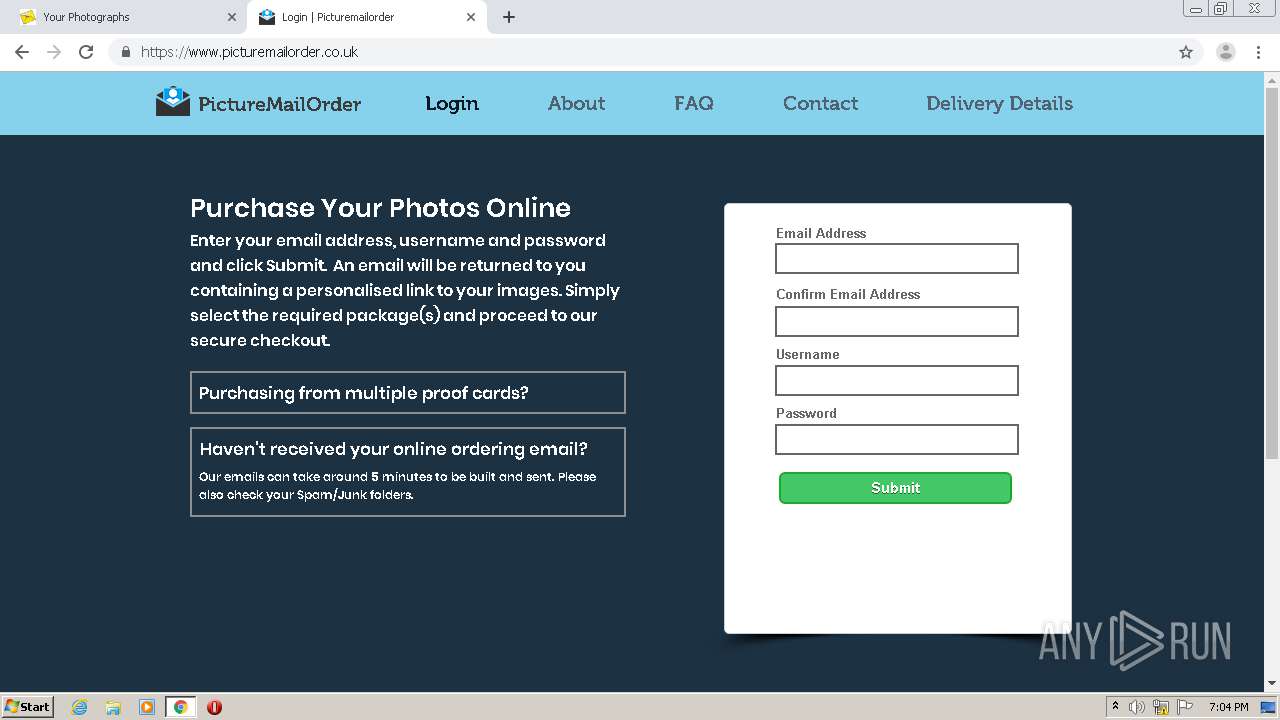The height and width of the screenshot is (720, 1280).
Task: Click the green Submit button
Action: click(x=895, y=488)
